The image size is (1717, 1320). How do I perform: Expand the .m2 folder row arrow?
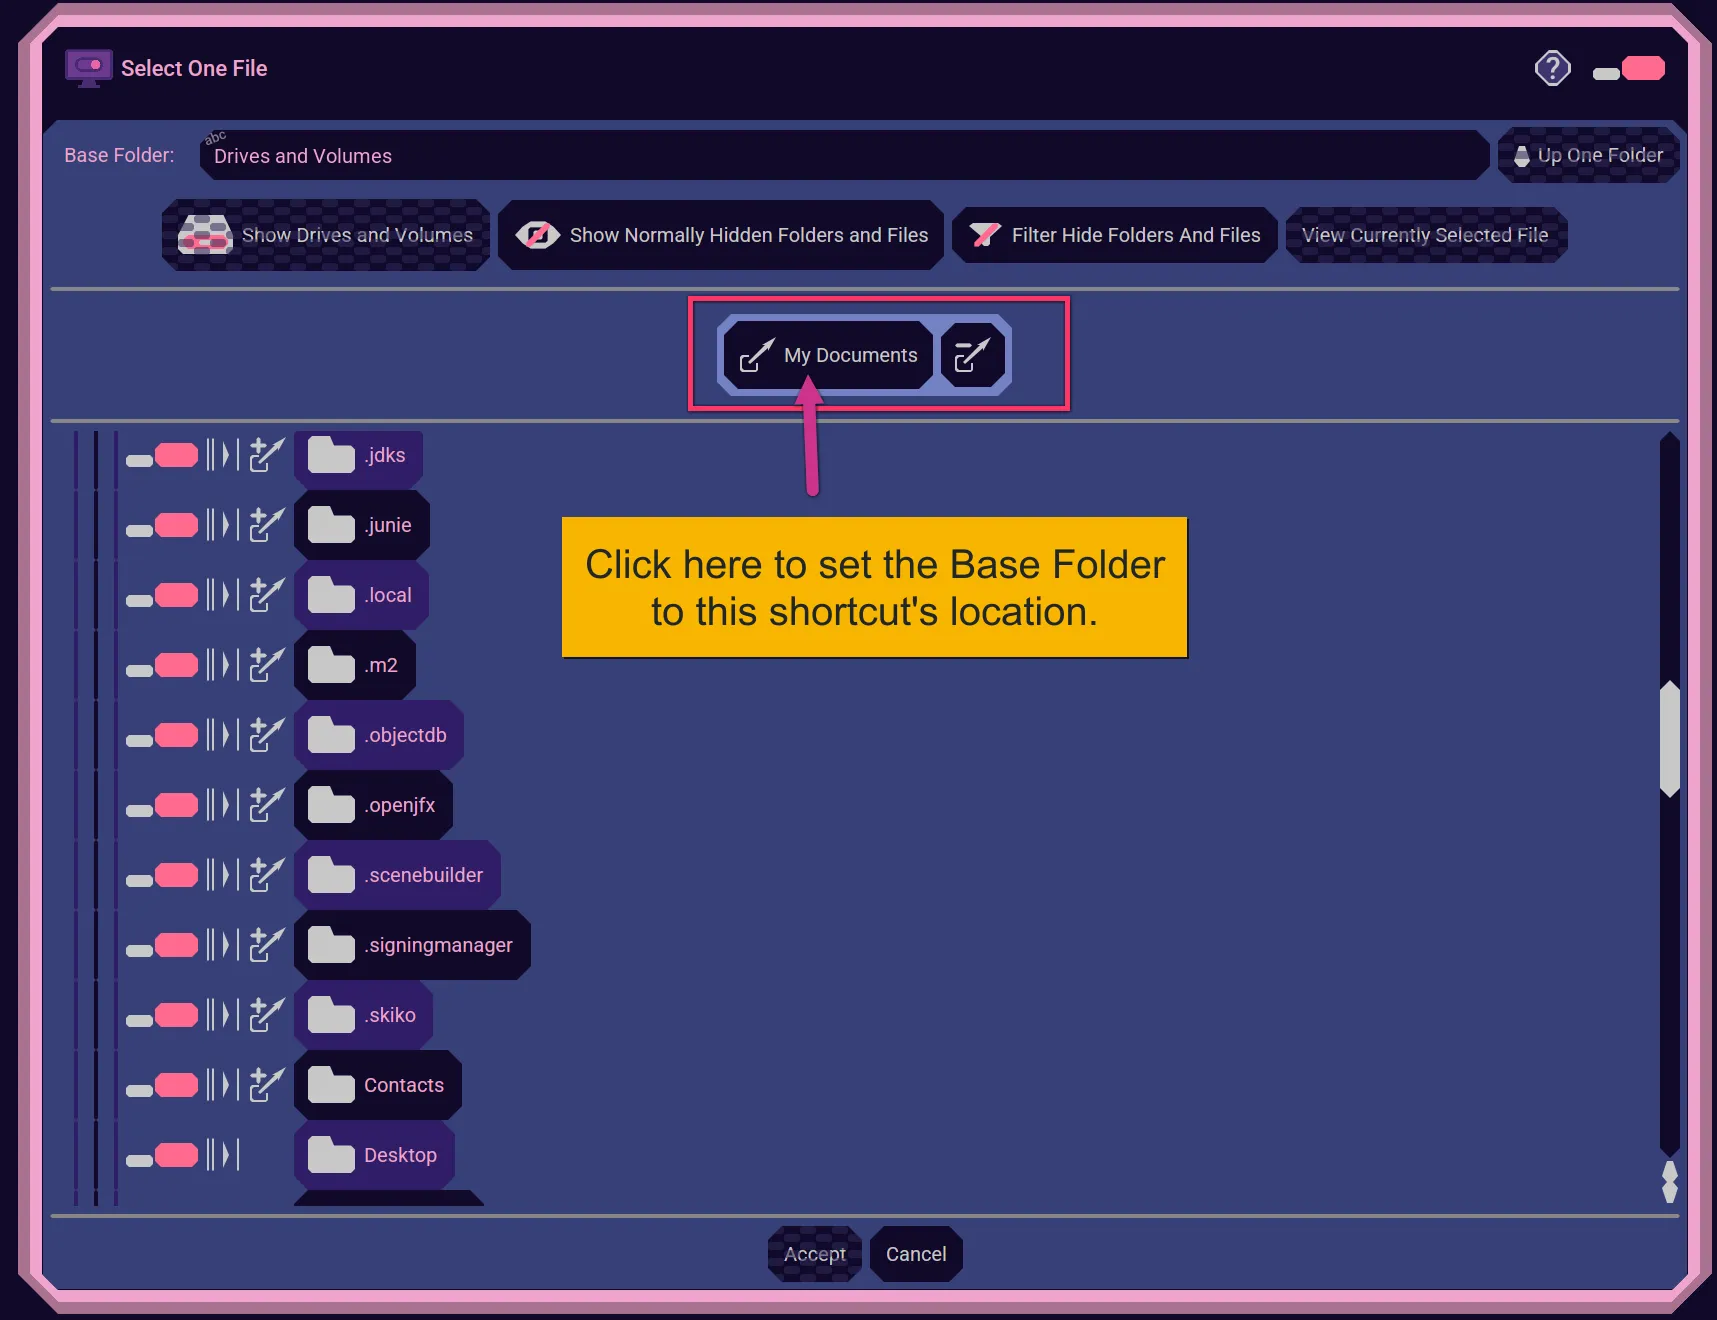coord(223,665)
